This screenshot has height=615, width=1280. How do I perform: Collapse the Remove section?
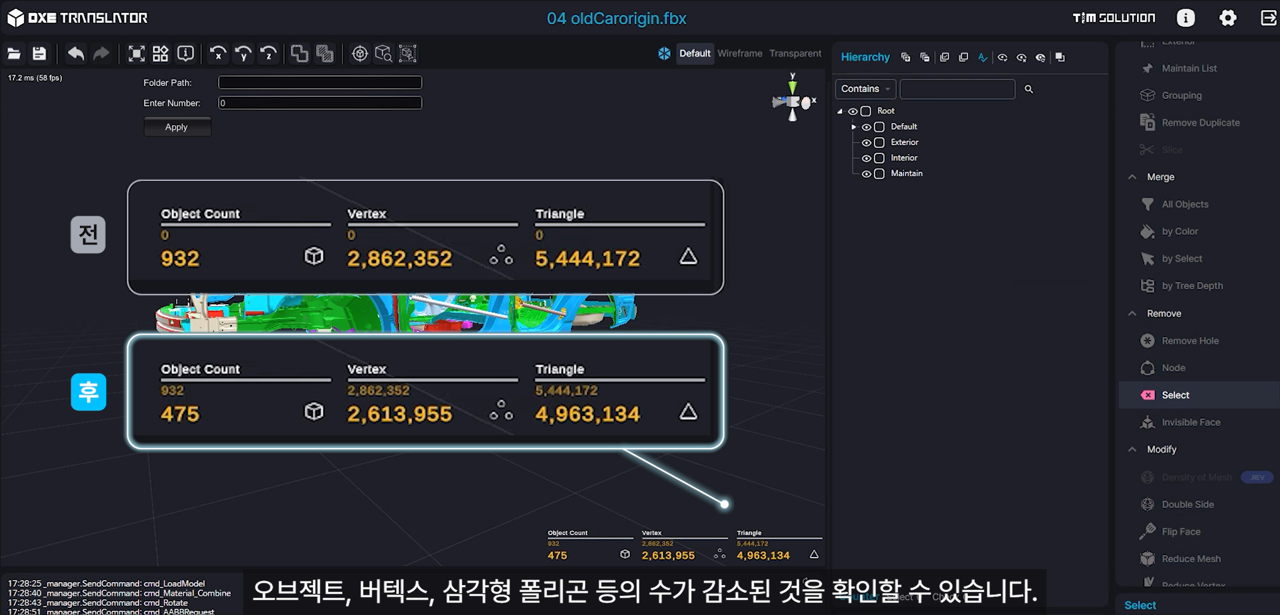(1132, 313)
